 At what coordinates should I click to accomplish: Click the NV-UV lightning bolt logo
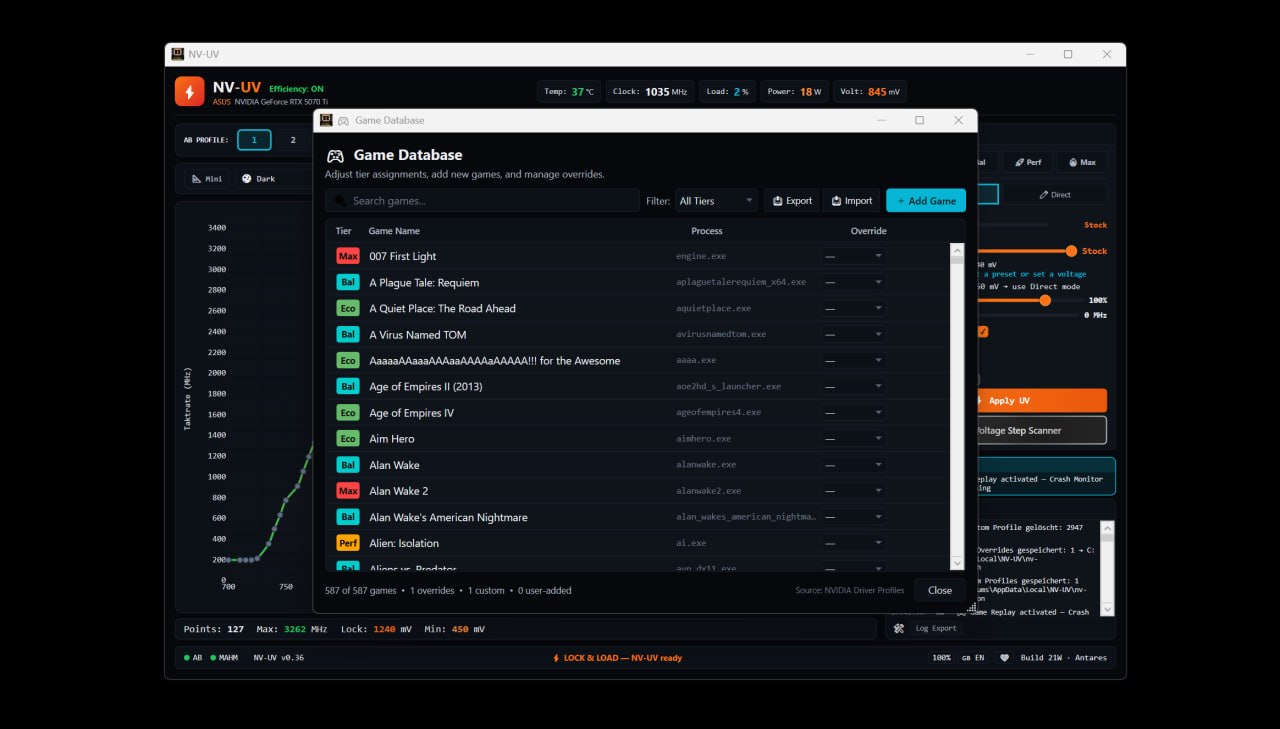click(x=190, y=92)
